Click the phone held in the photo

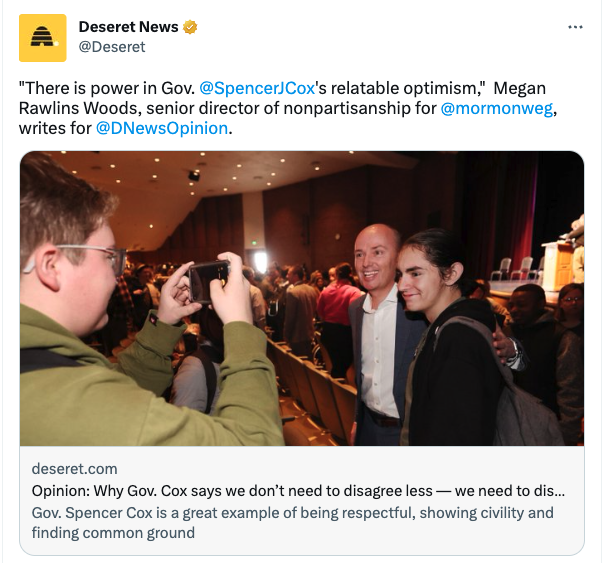tap(209, 281)
